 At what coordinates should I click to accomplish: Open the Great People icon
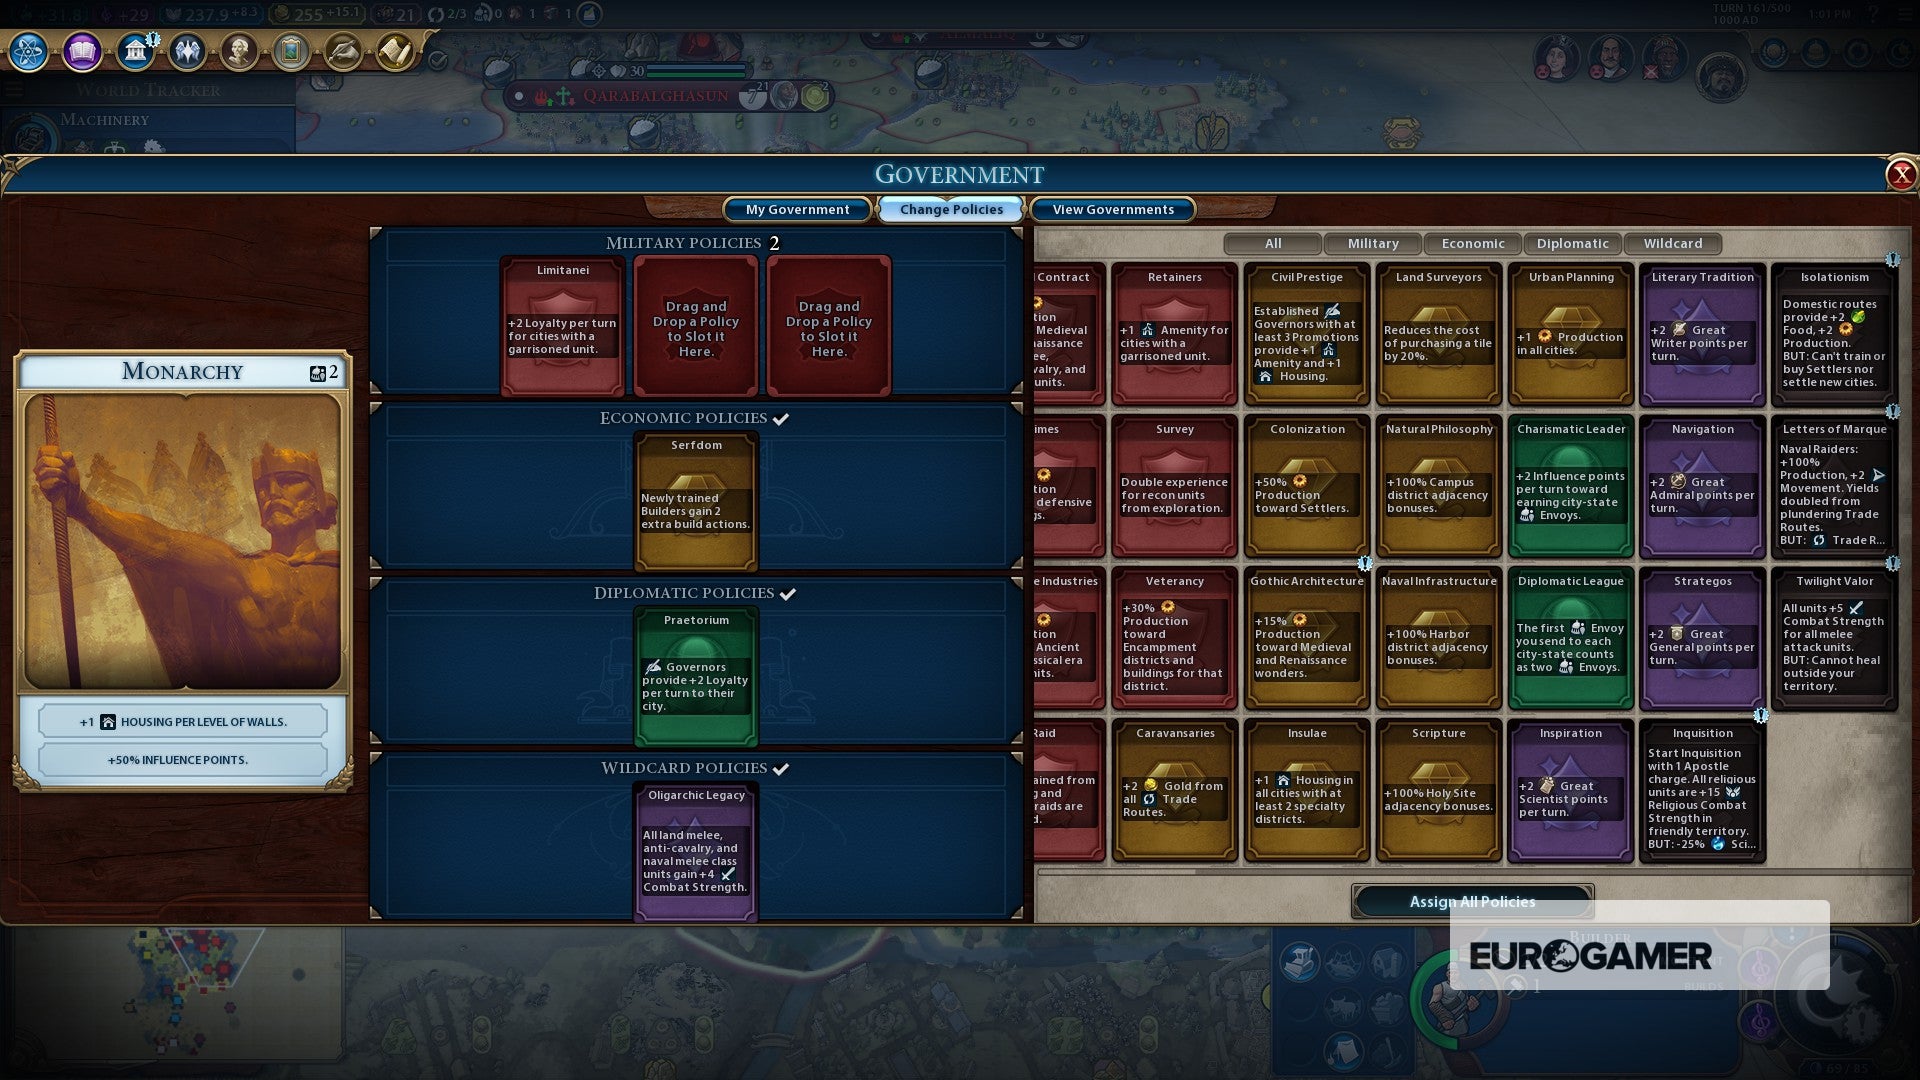coord(239,51)
